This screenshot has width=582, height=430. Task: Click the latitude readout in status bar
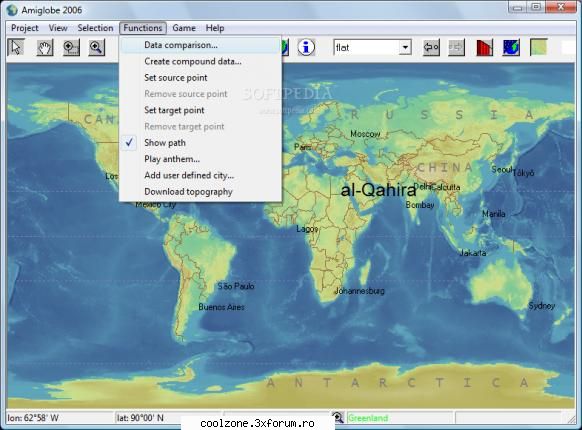(x=140, y=418)
